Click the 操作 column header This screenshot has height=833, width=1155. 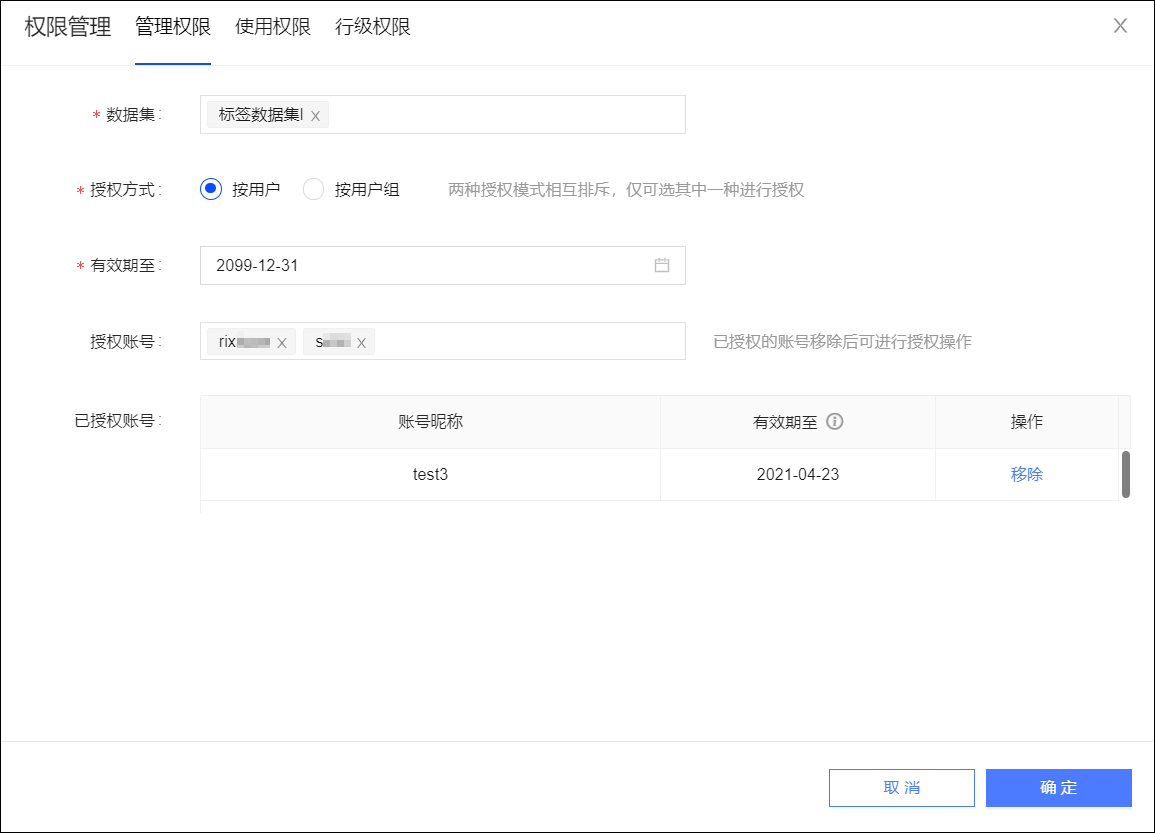tap(1026, 421)
